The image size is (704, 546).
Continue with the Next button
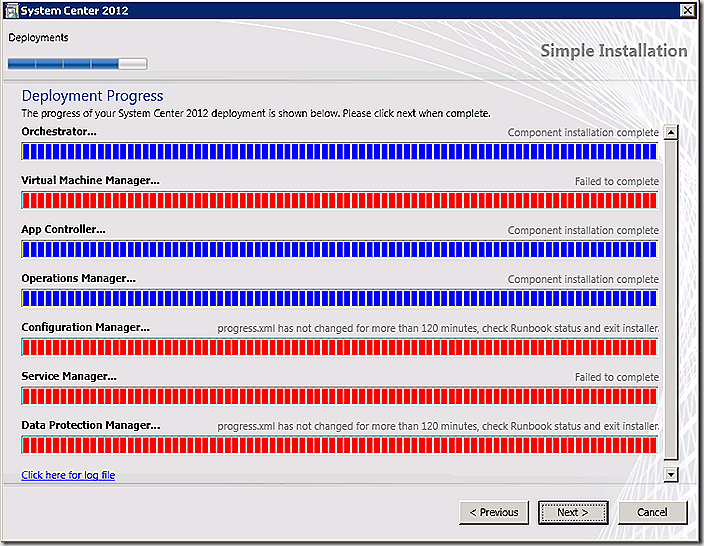click(573, 512)
